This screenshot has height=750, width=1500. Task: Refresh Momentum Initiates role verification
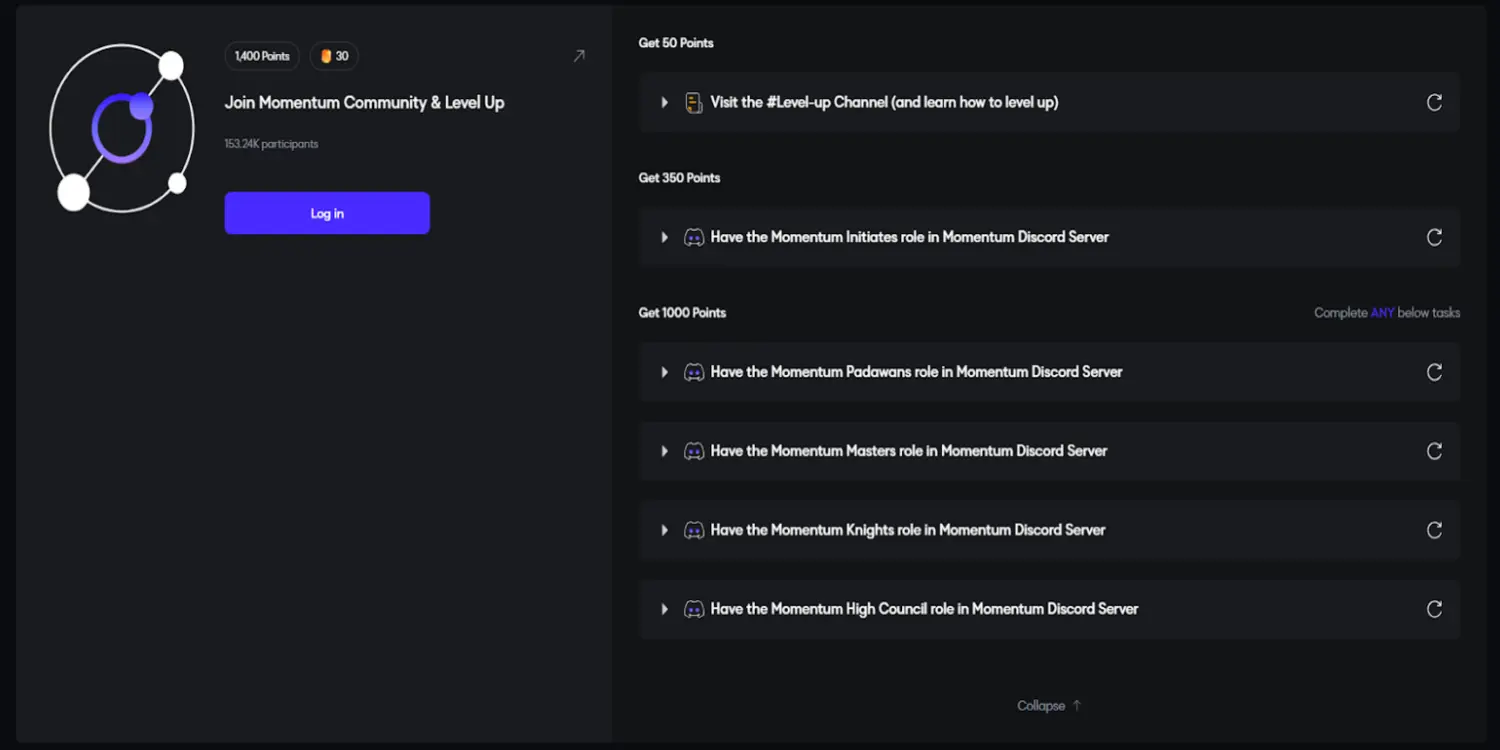coord(1434,237)
